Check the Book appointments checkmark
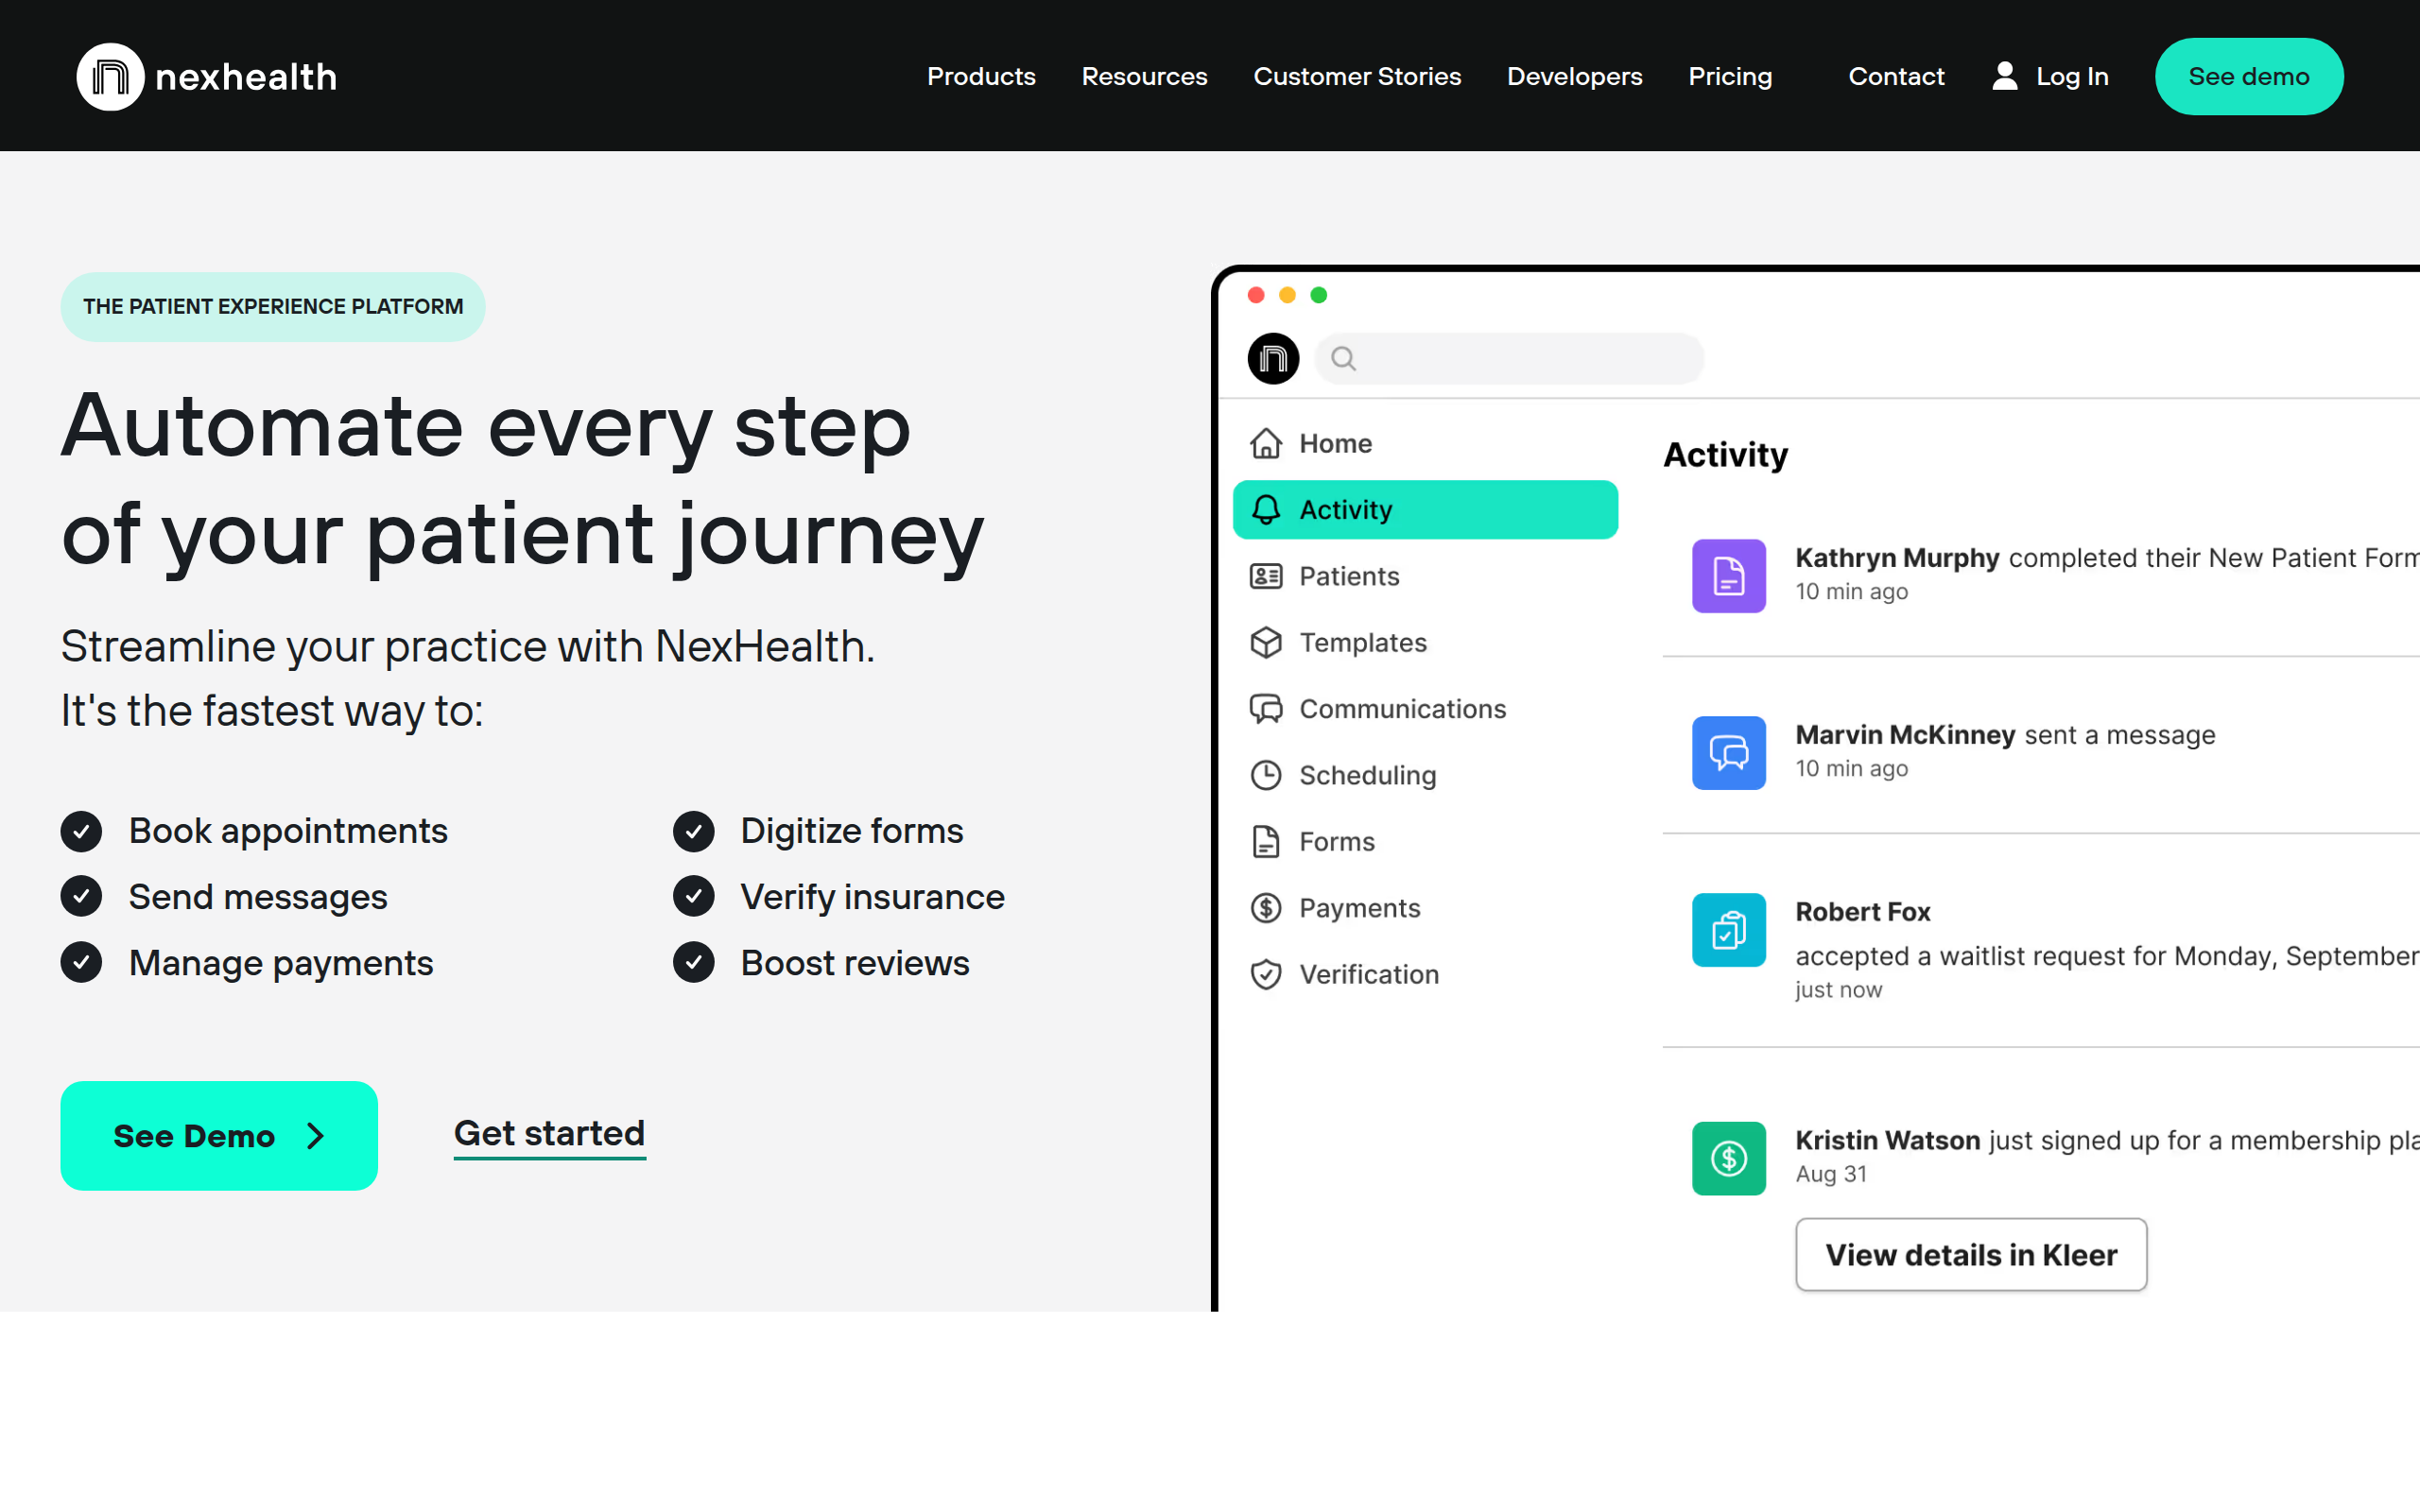 coord(81,831)
